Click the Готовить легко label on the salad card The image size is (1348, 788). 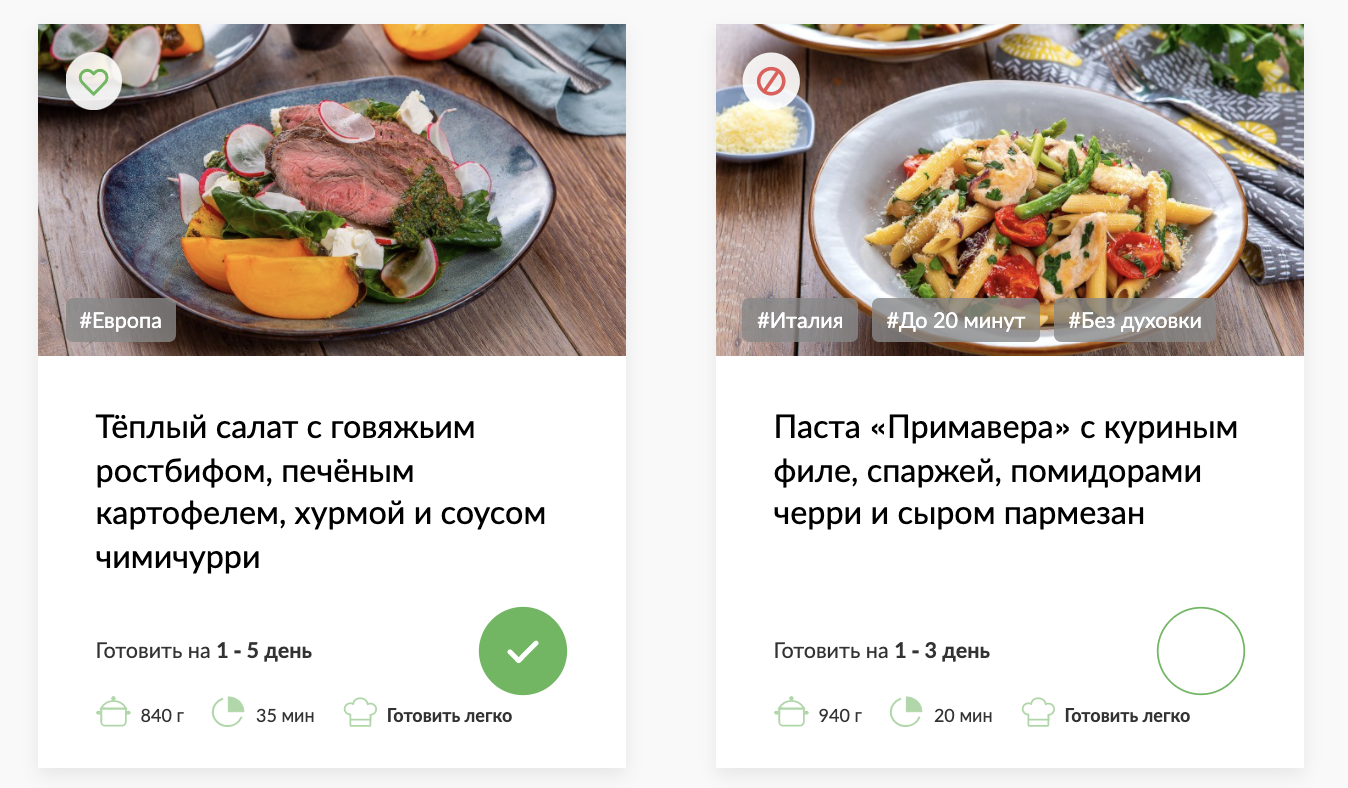(x=449, y=716)
